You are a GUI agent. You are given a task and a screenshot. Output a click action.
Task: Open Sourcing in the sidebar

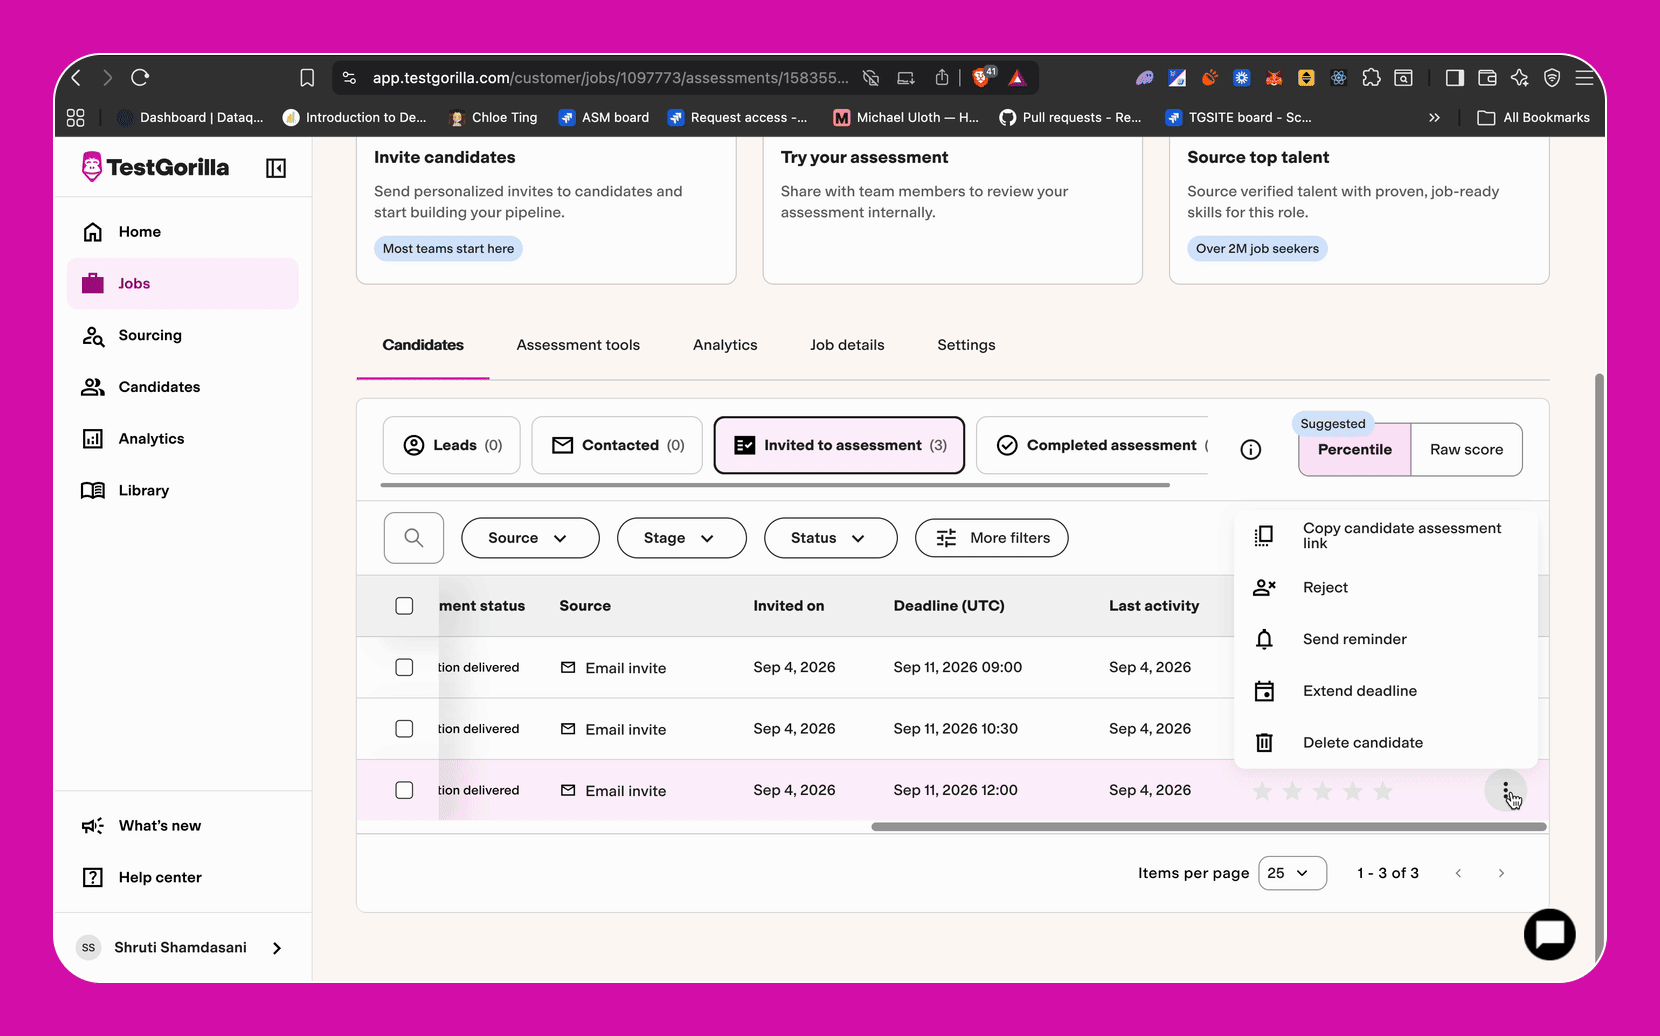(x=183, y=336)
